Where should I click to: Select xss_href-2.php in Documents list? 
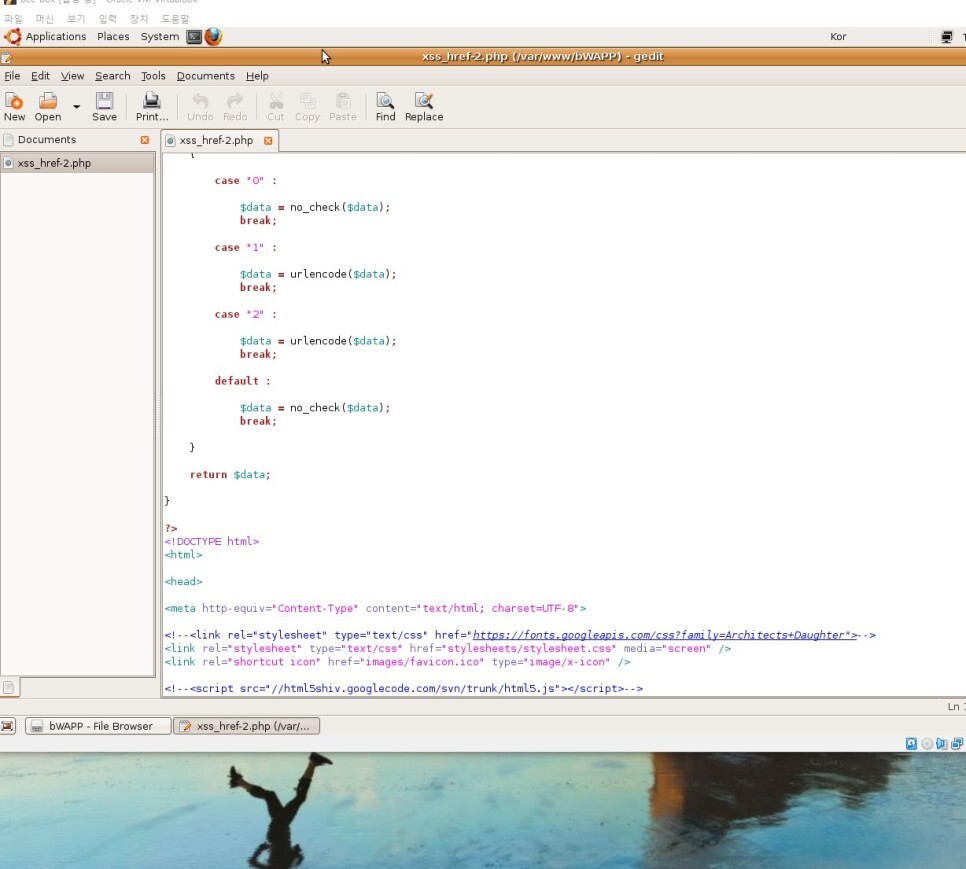coord(78,163)
